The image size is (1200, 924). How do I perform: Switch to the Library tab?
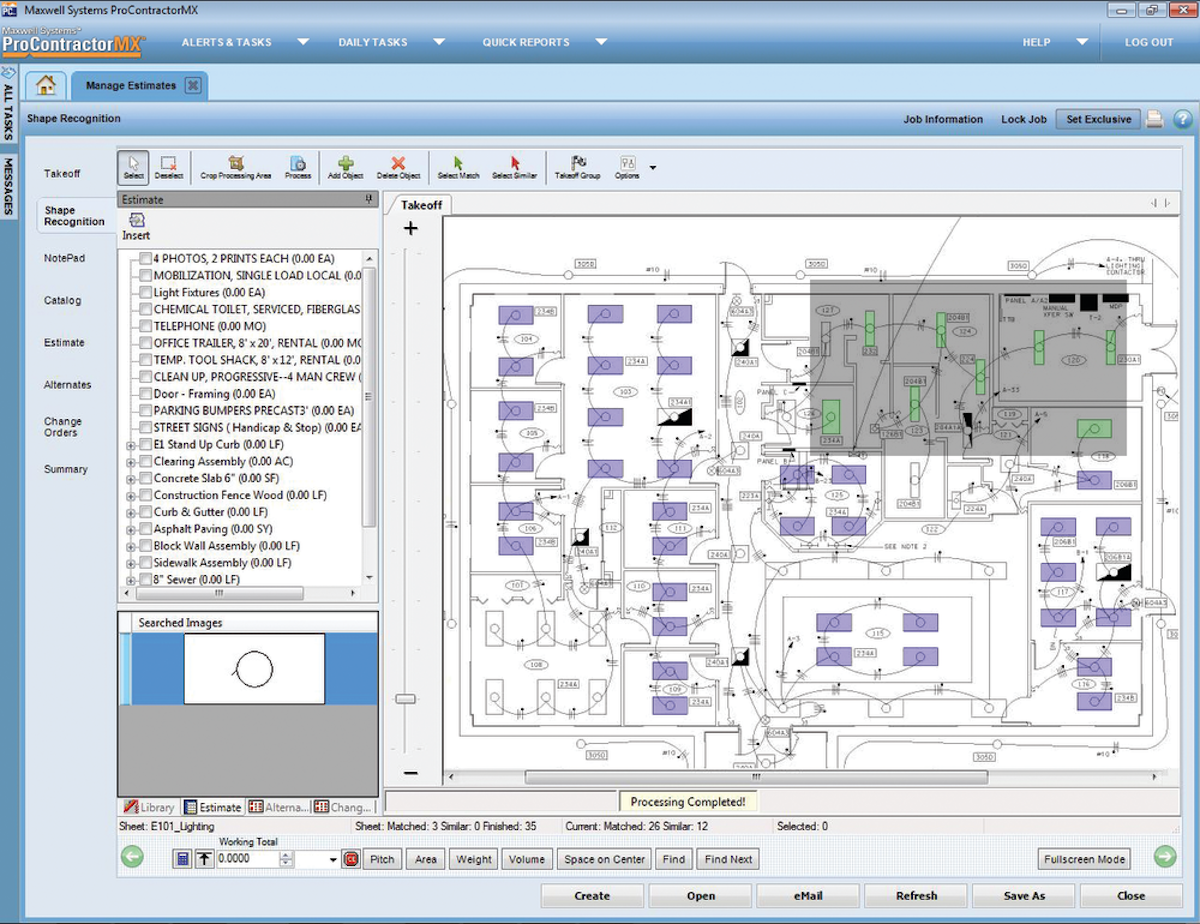point(149,807)
